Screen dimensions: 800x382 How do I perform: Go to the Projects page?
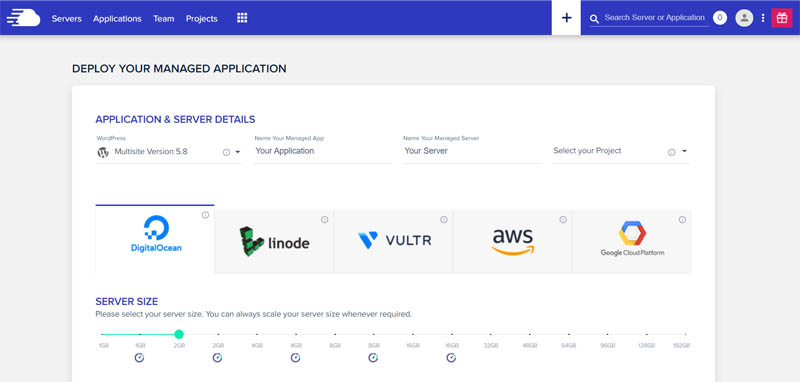pyautogui.click(x=202, y=19)
